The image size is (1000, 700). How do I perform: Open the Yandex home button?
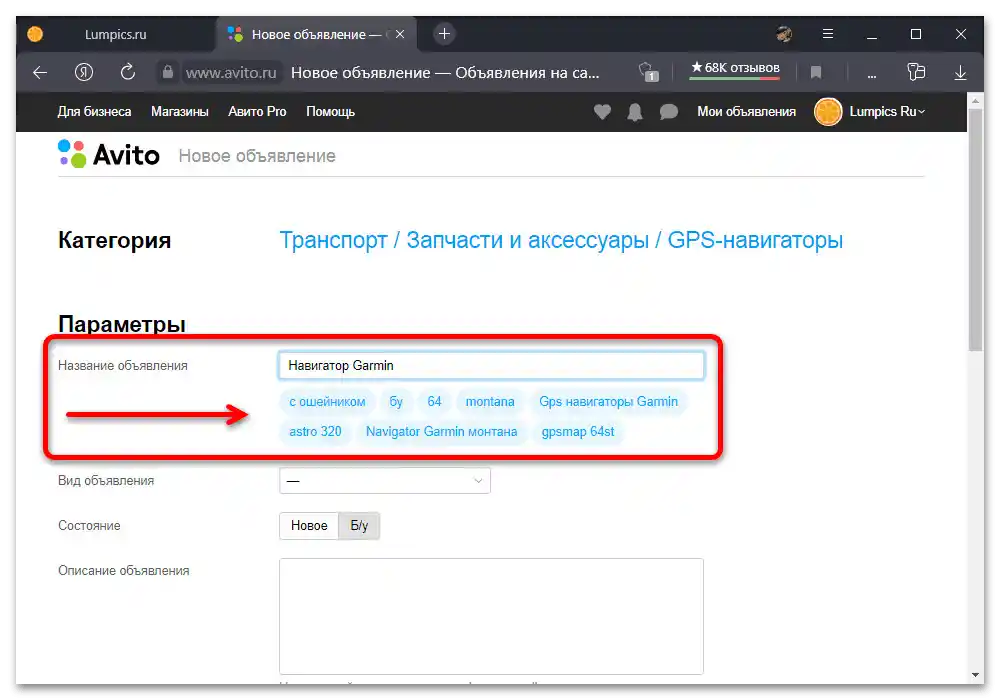84,72
